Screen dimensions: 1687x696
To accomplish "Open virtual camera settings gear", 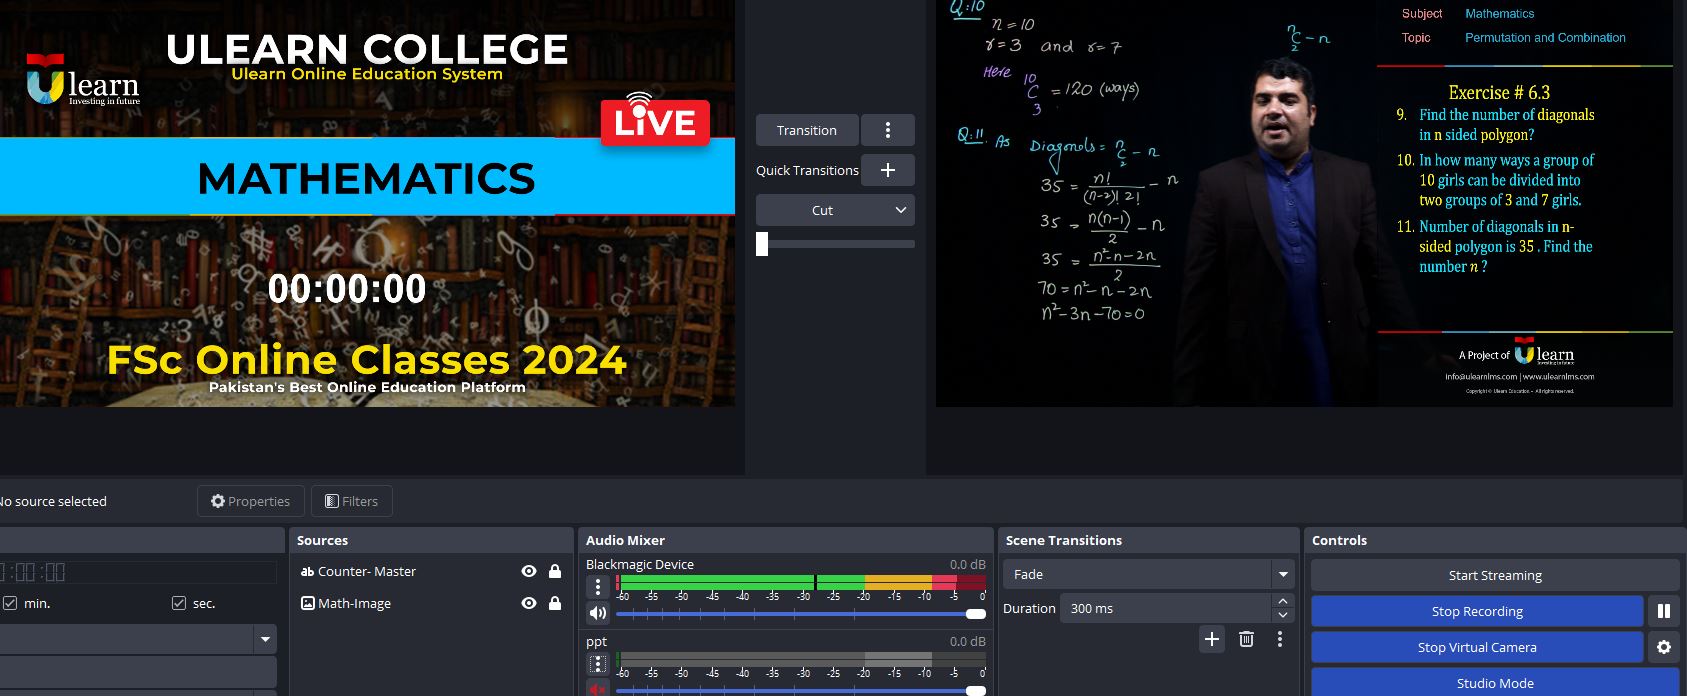I will (x=1663, y=647).
